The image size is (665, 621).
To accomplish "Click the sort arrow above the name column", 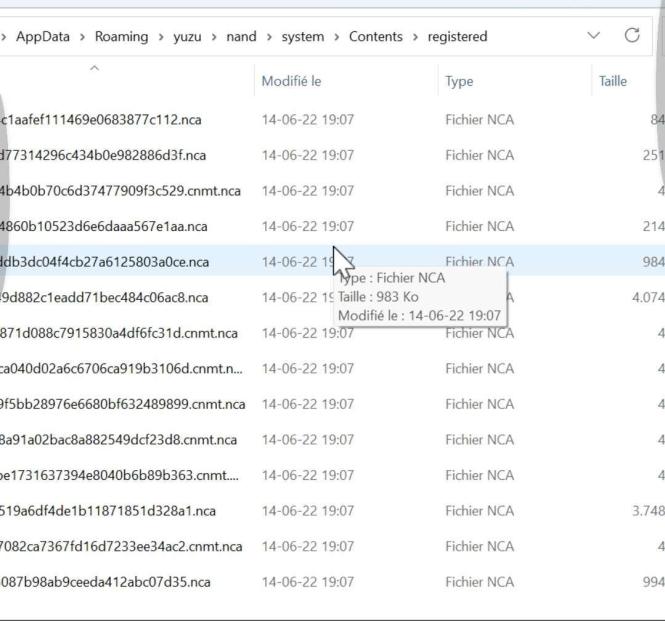I will (x=95, y=68).
